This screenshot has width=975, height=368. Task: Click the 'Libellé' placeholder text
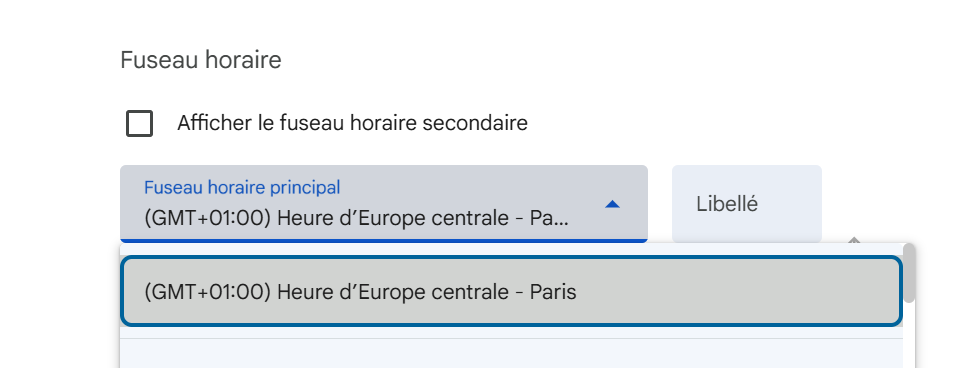click(727, 204)
